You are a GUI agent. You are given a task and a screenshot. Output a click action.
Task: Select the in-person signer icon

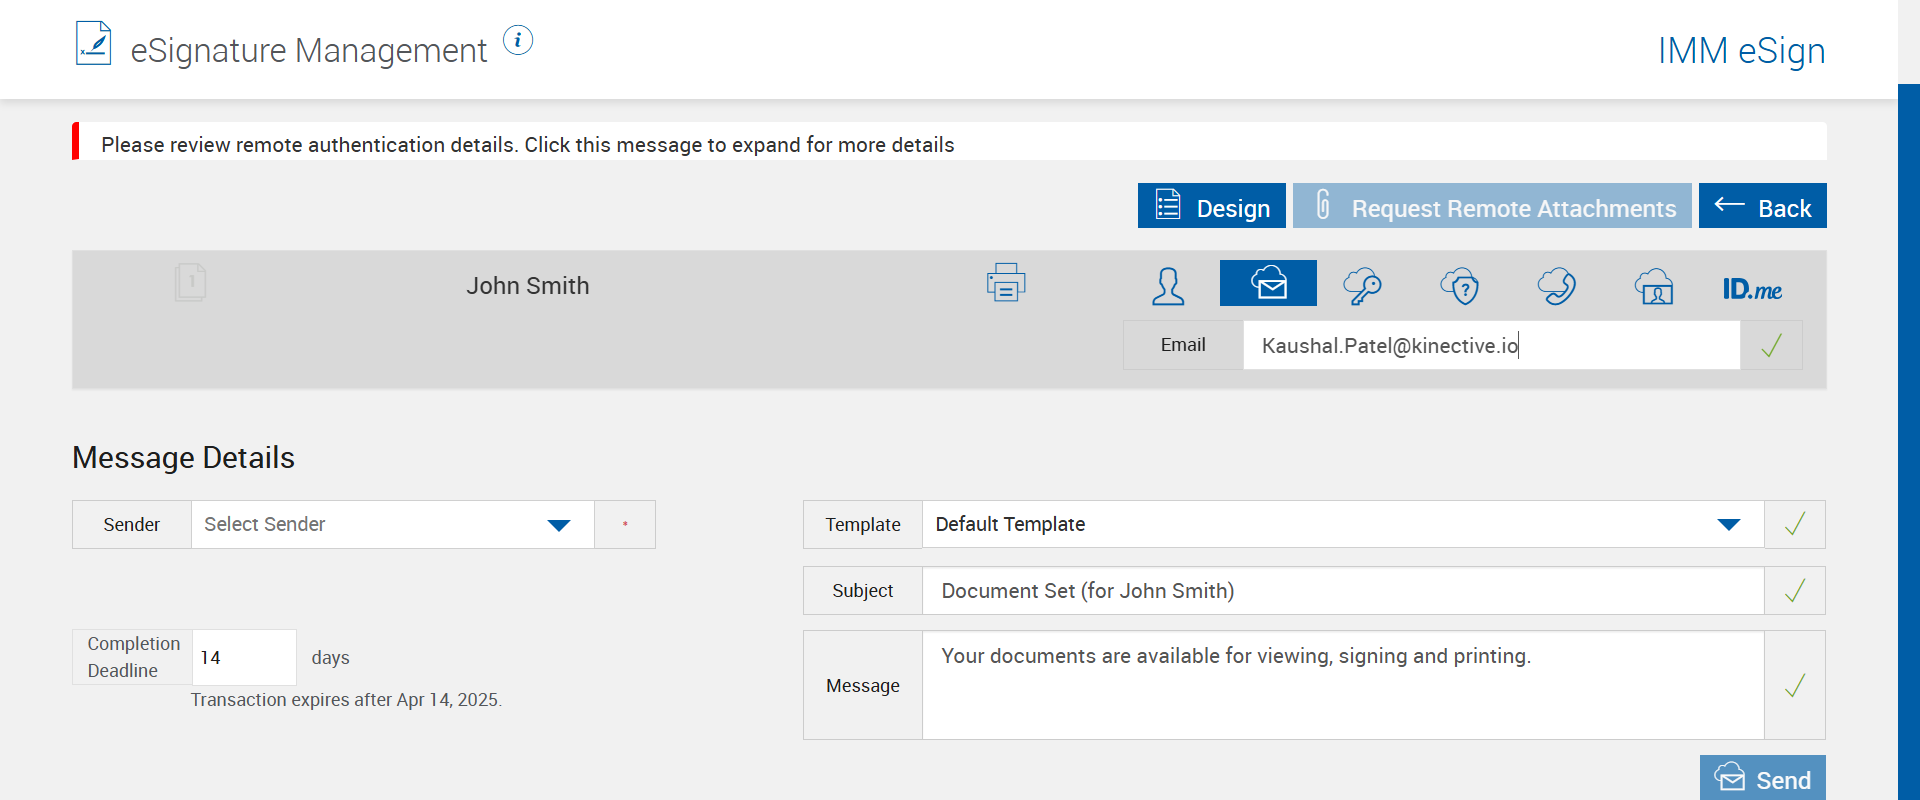click(1168, 286)
